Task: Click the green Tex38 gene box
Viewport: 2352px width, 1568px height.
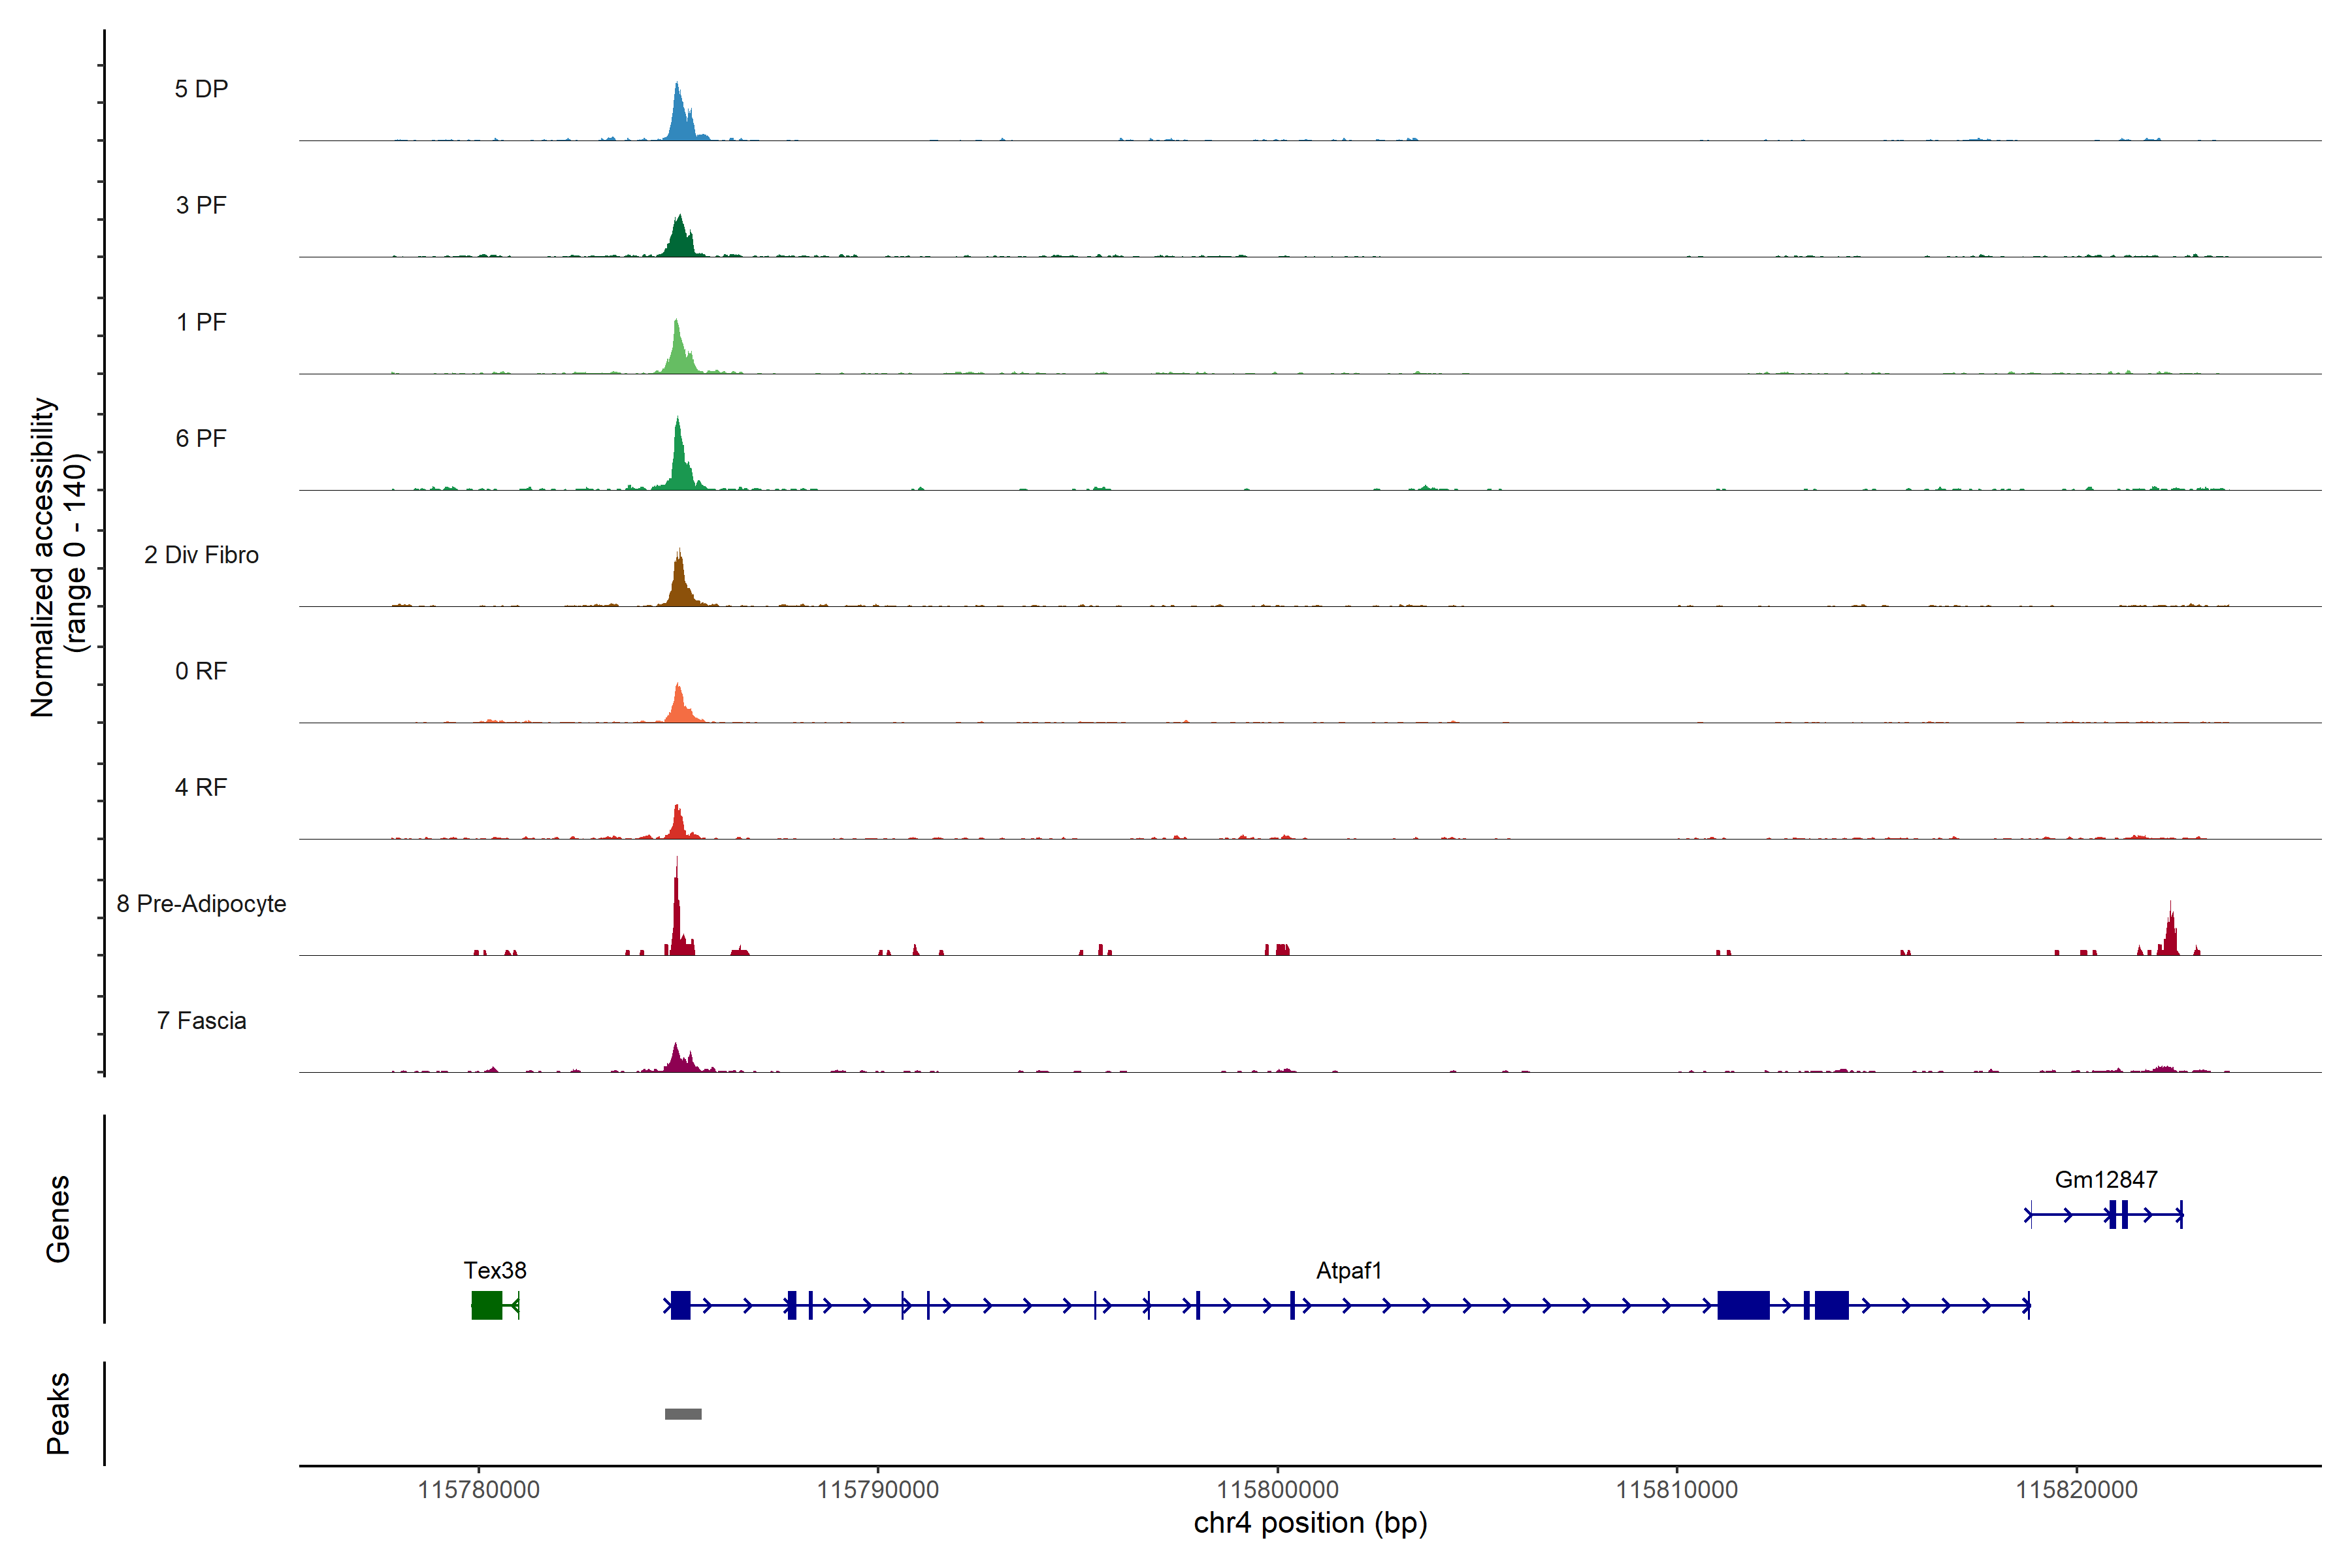Action: [x=487, y=1305]
